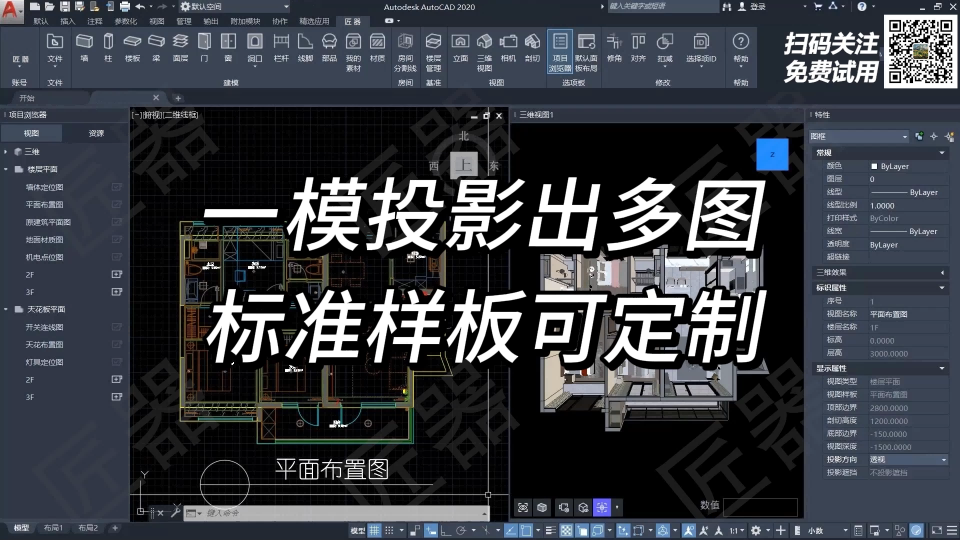Open the 帮助 help button in ribbon
960x540 pixels.
click(x=741, y=48)
